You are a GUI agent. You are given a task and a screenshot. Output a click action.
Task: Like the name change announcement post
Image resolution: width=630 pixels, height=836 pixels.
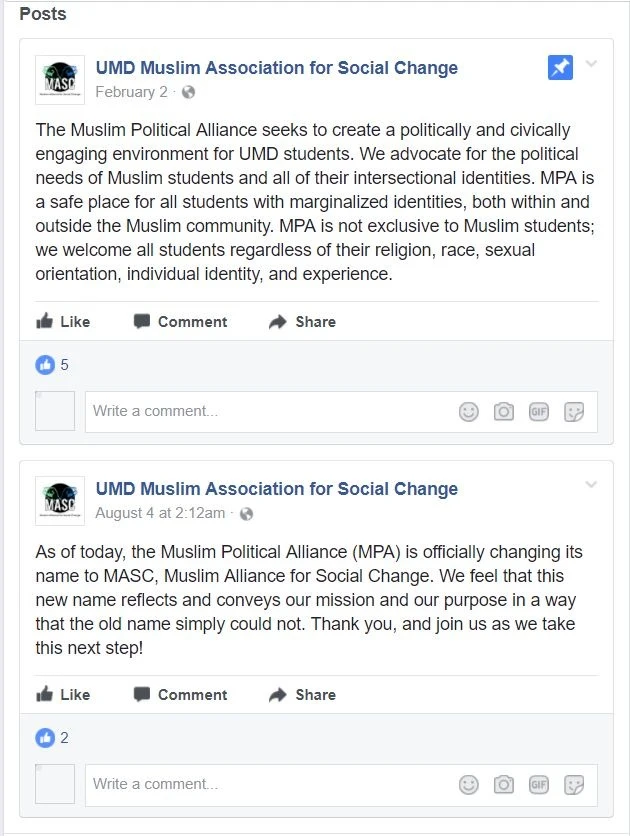tap(63, 694)
